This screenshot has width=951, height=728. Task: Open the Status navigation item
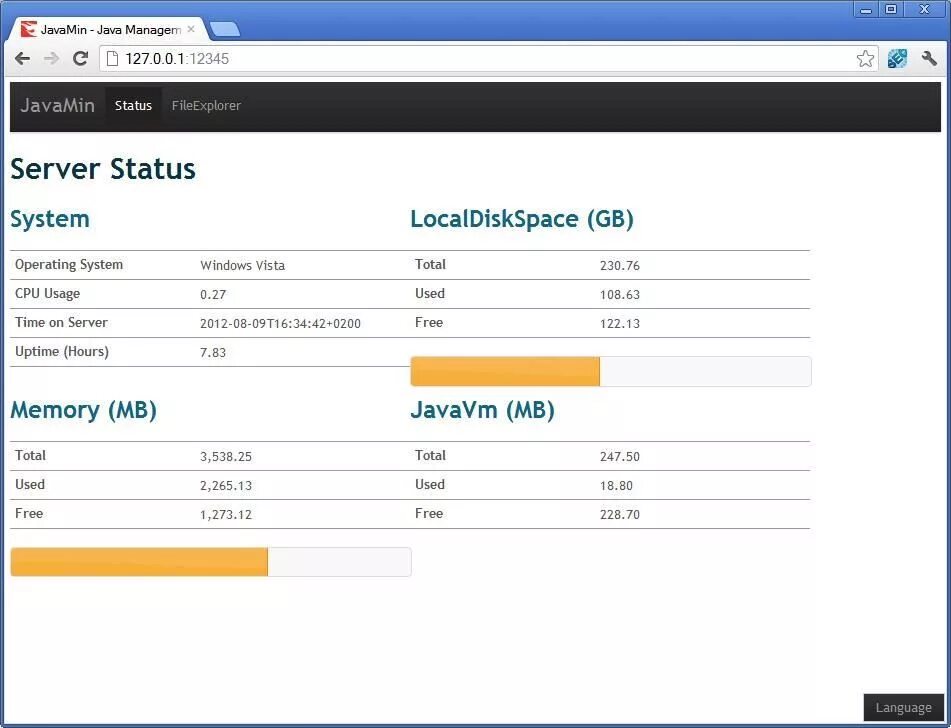(133, 106)
